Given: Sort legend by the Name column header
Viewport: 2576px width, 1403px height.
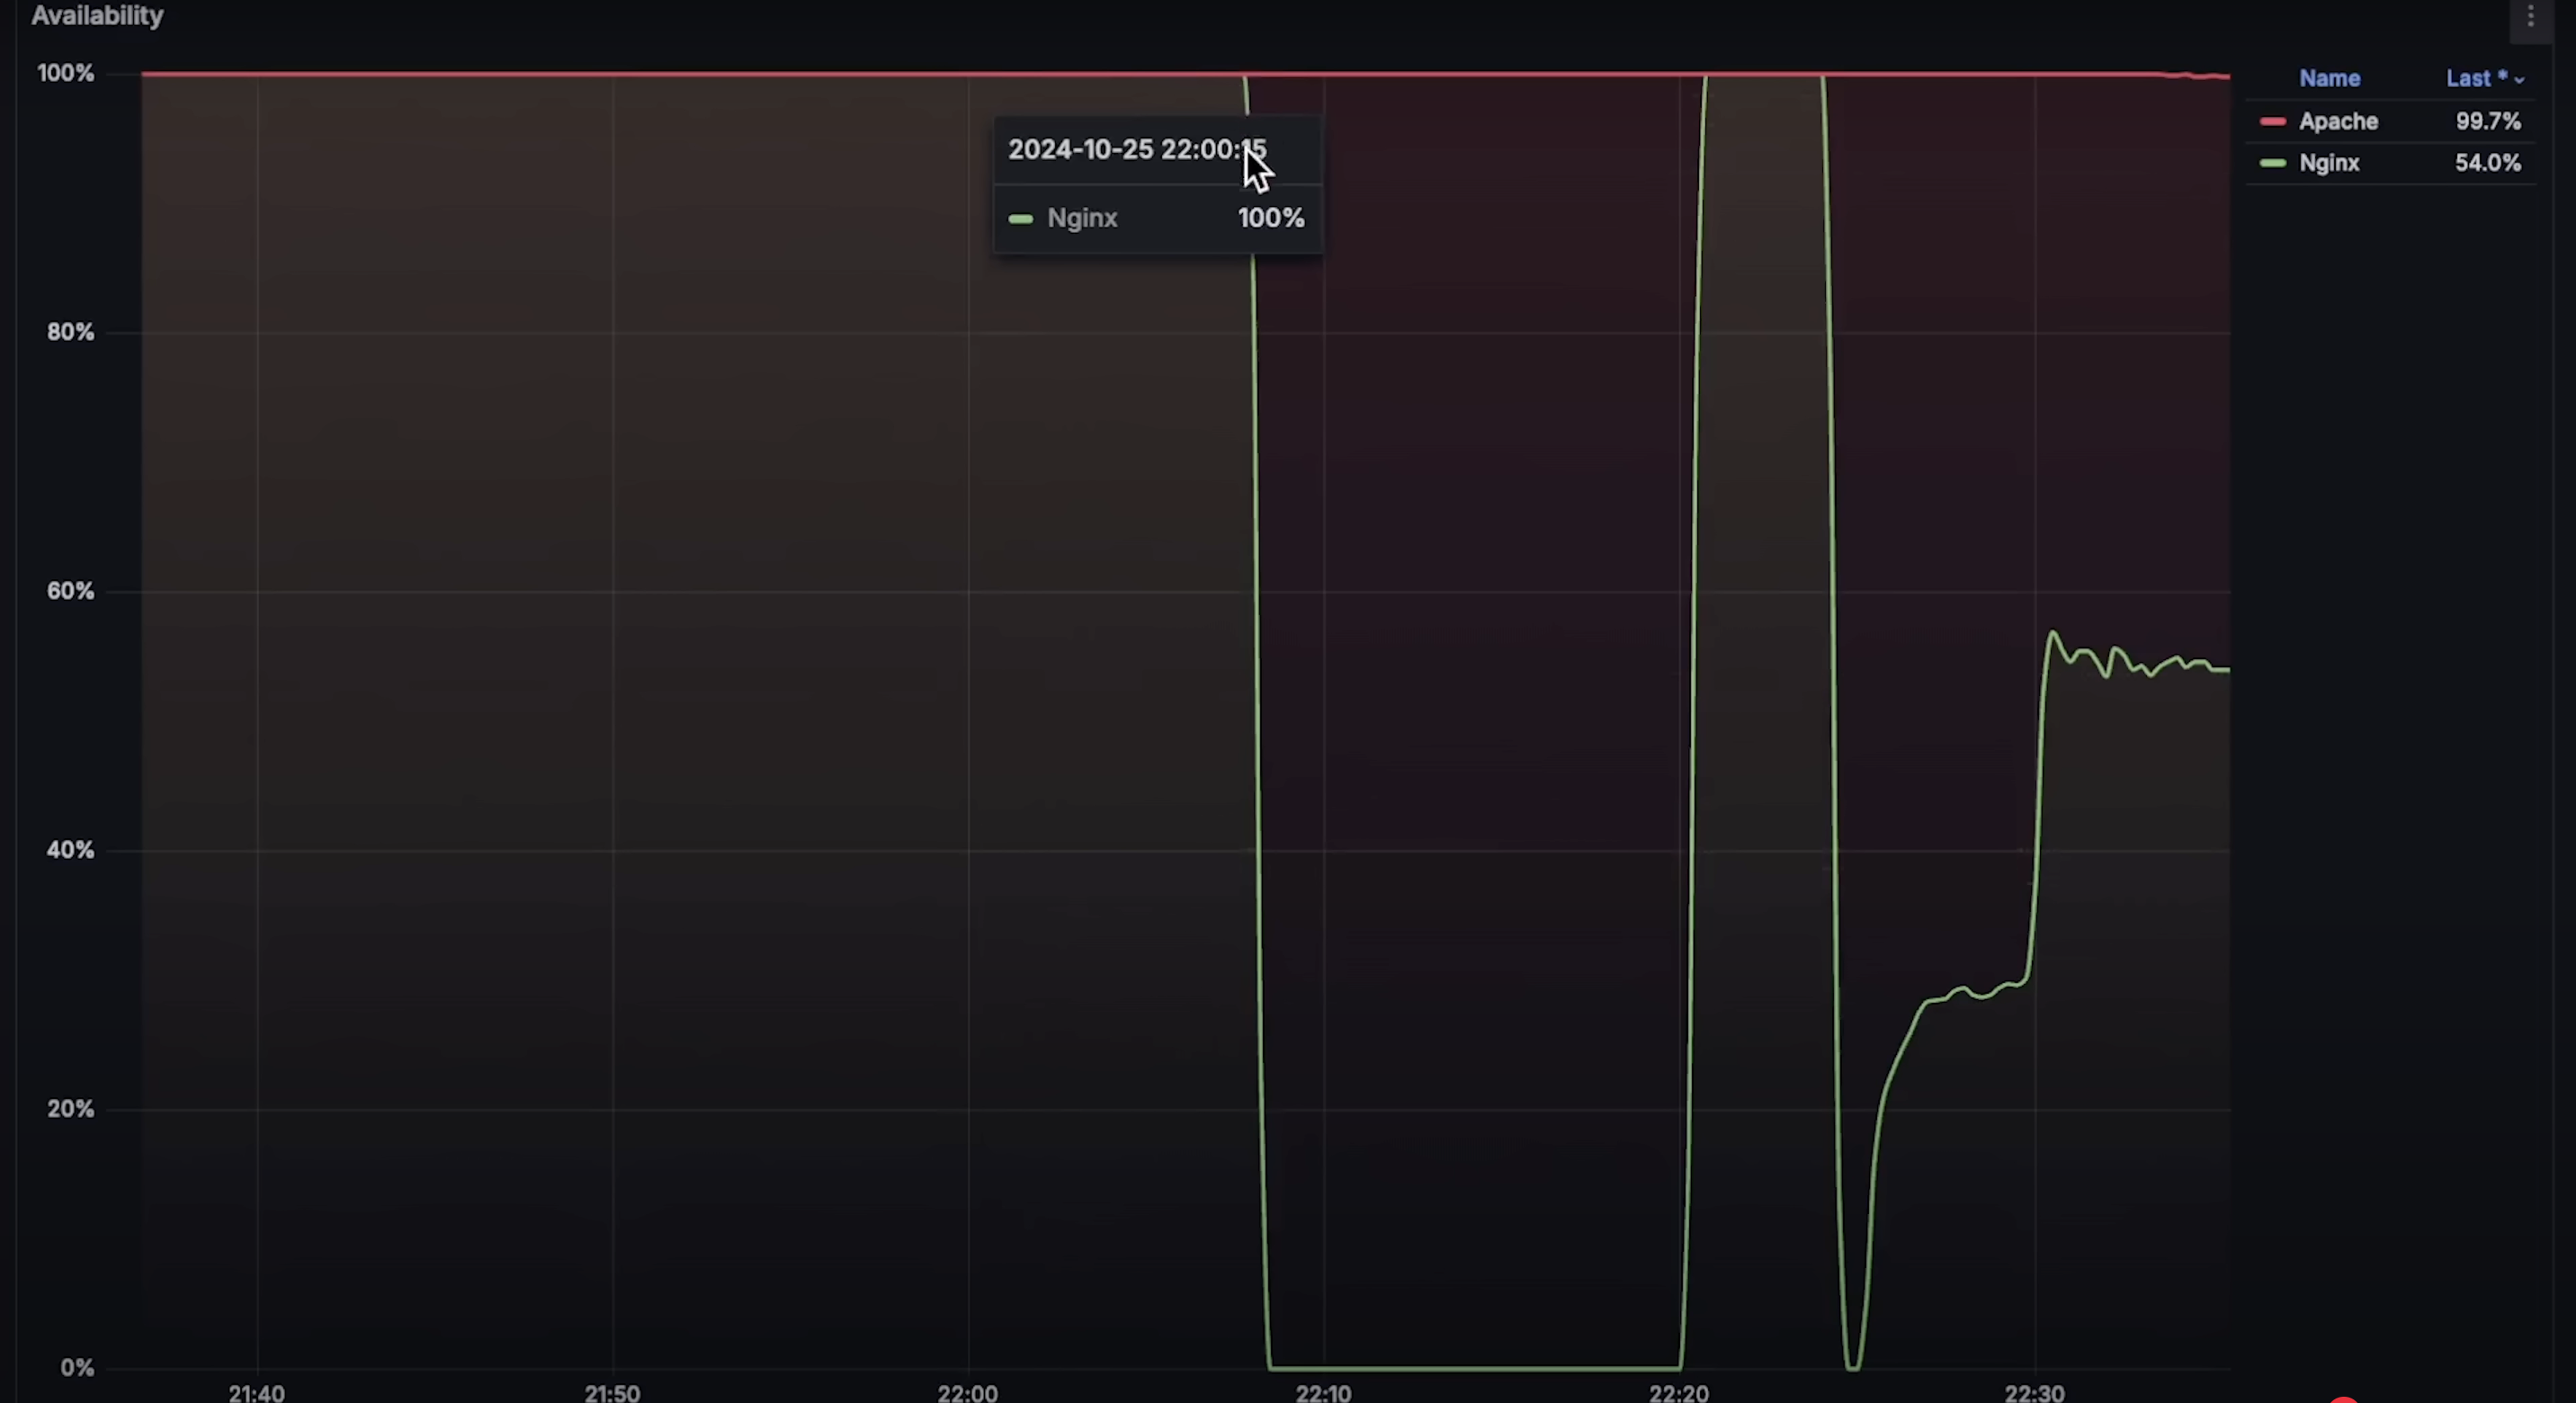Looking at the screenshot, I should tap(2329, 78).
